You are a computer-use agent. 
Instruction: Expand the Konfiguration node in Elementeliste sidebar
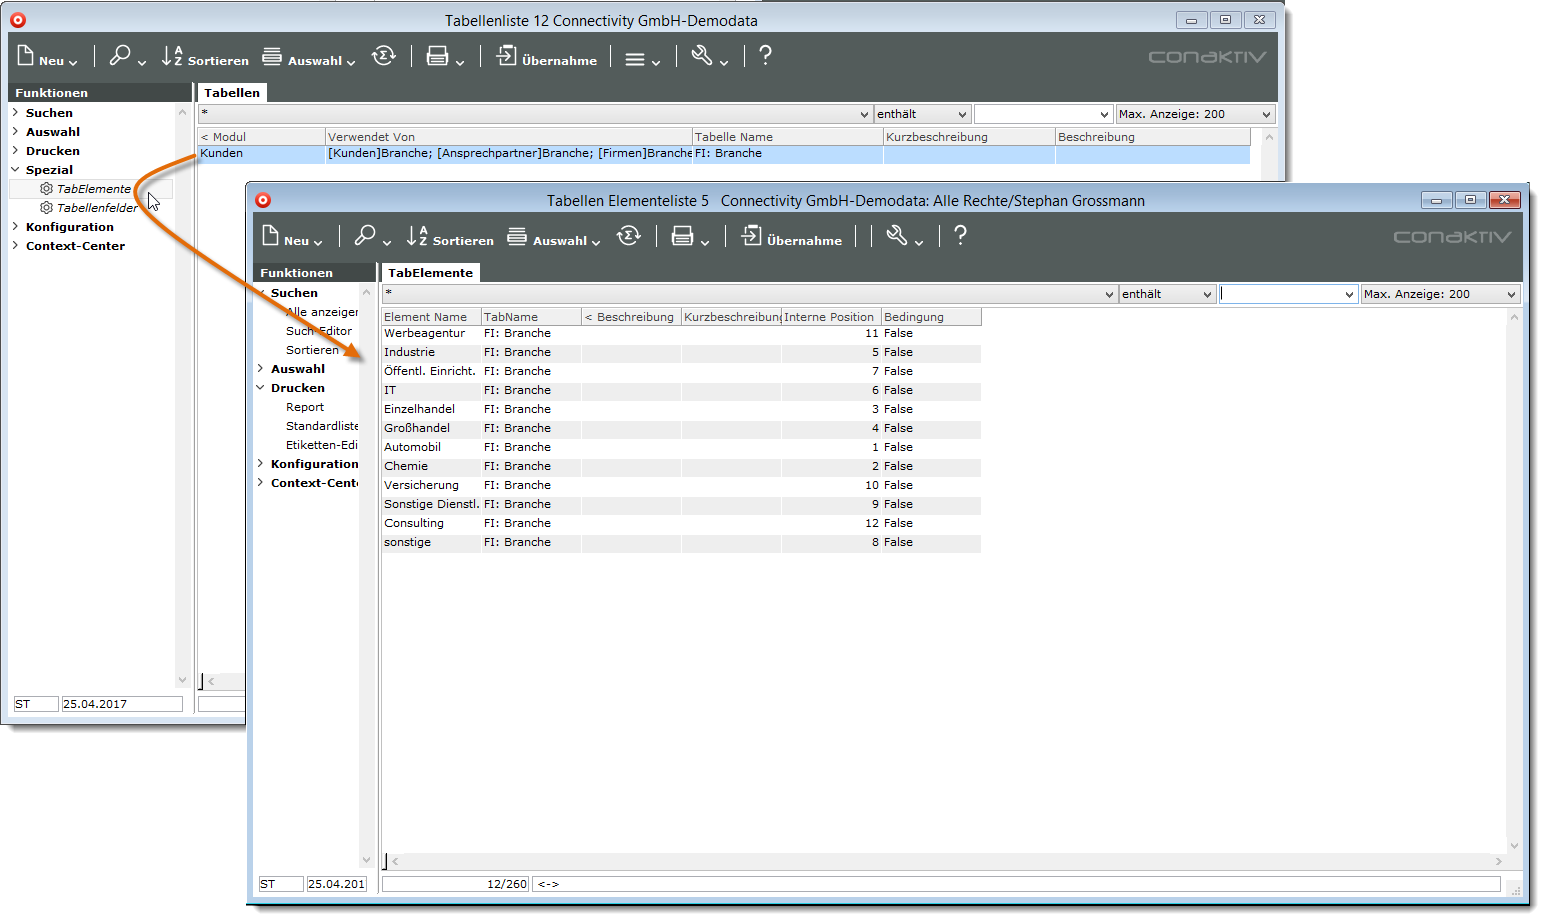tap(261, 464)
